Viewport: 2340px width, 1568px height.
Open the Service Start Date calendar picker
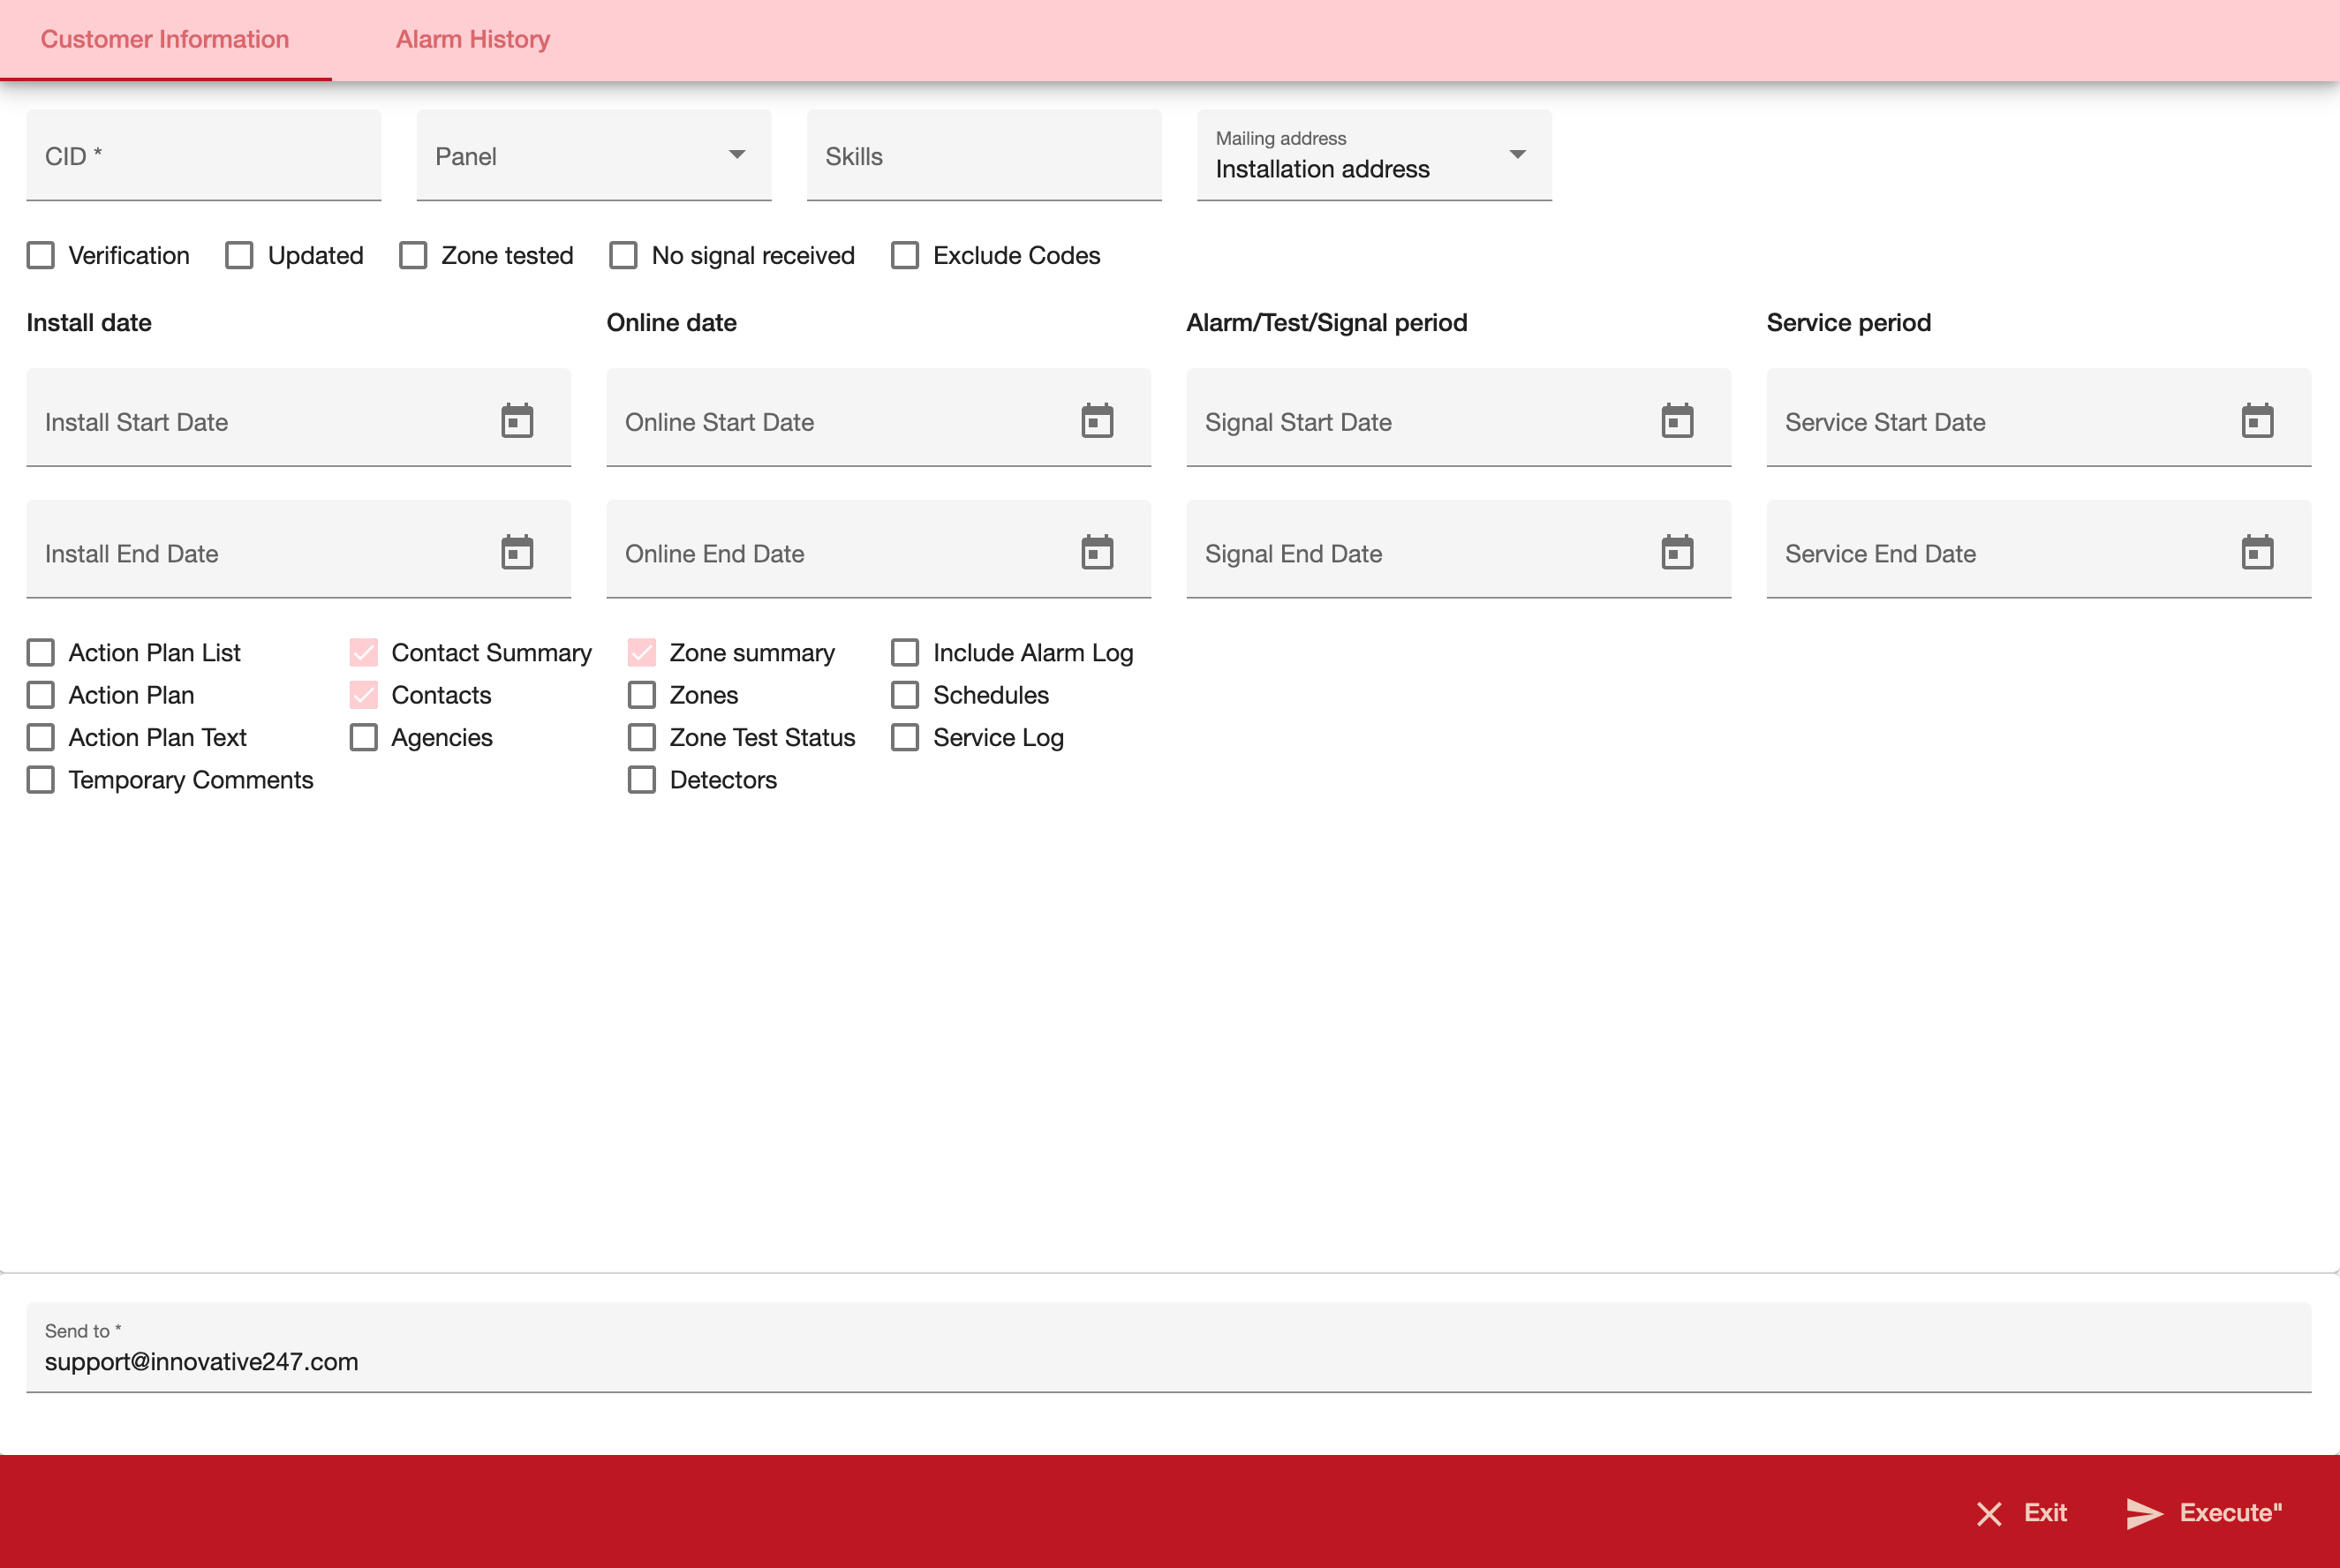pos(2257,421)
